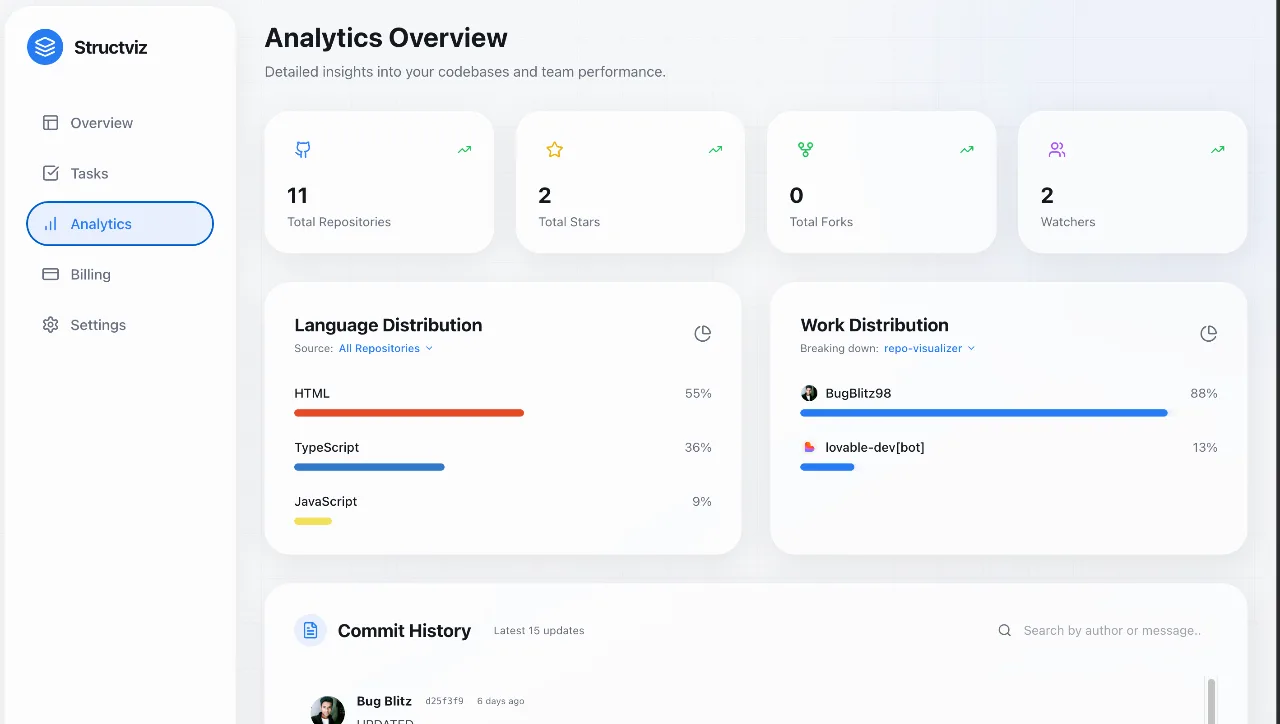Click the 55% HTML percentage value

pos(698,393)
